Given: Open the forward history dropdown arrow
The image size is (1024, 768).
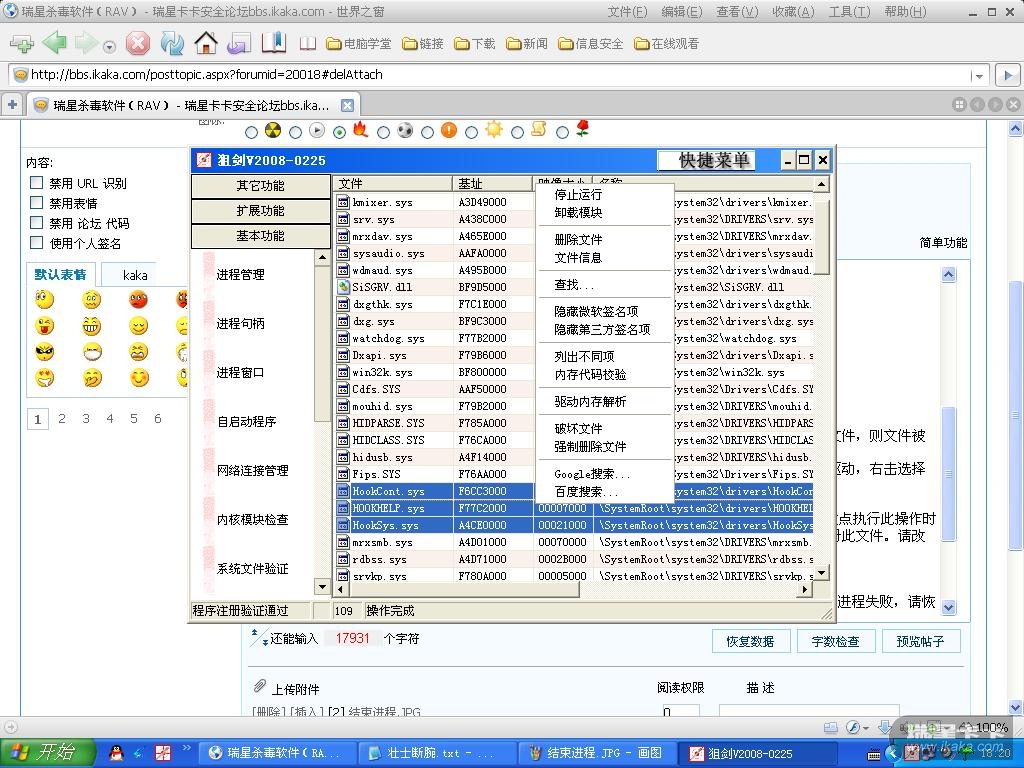Looking at the screenshot, I should tap(109, 46).
